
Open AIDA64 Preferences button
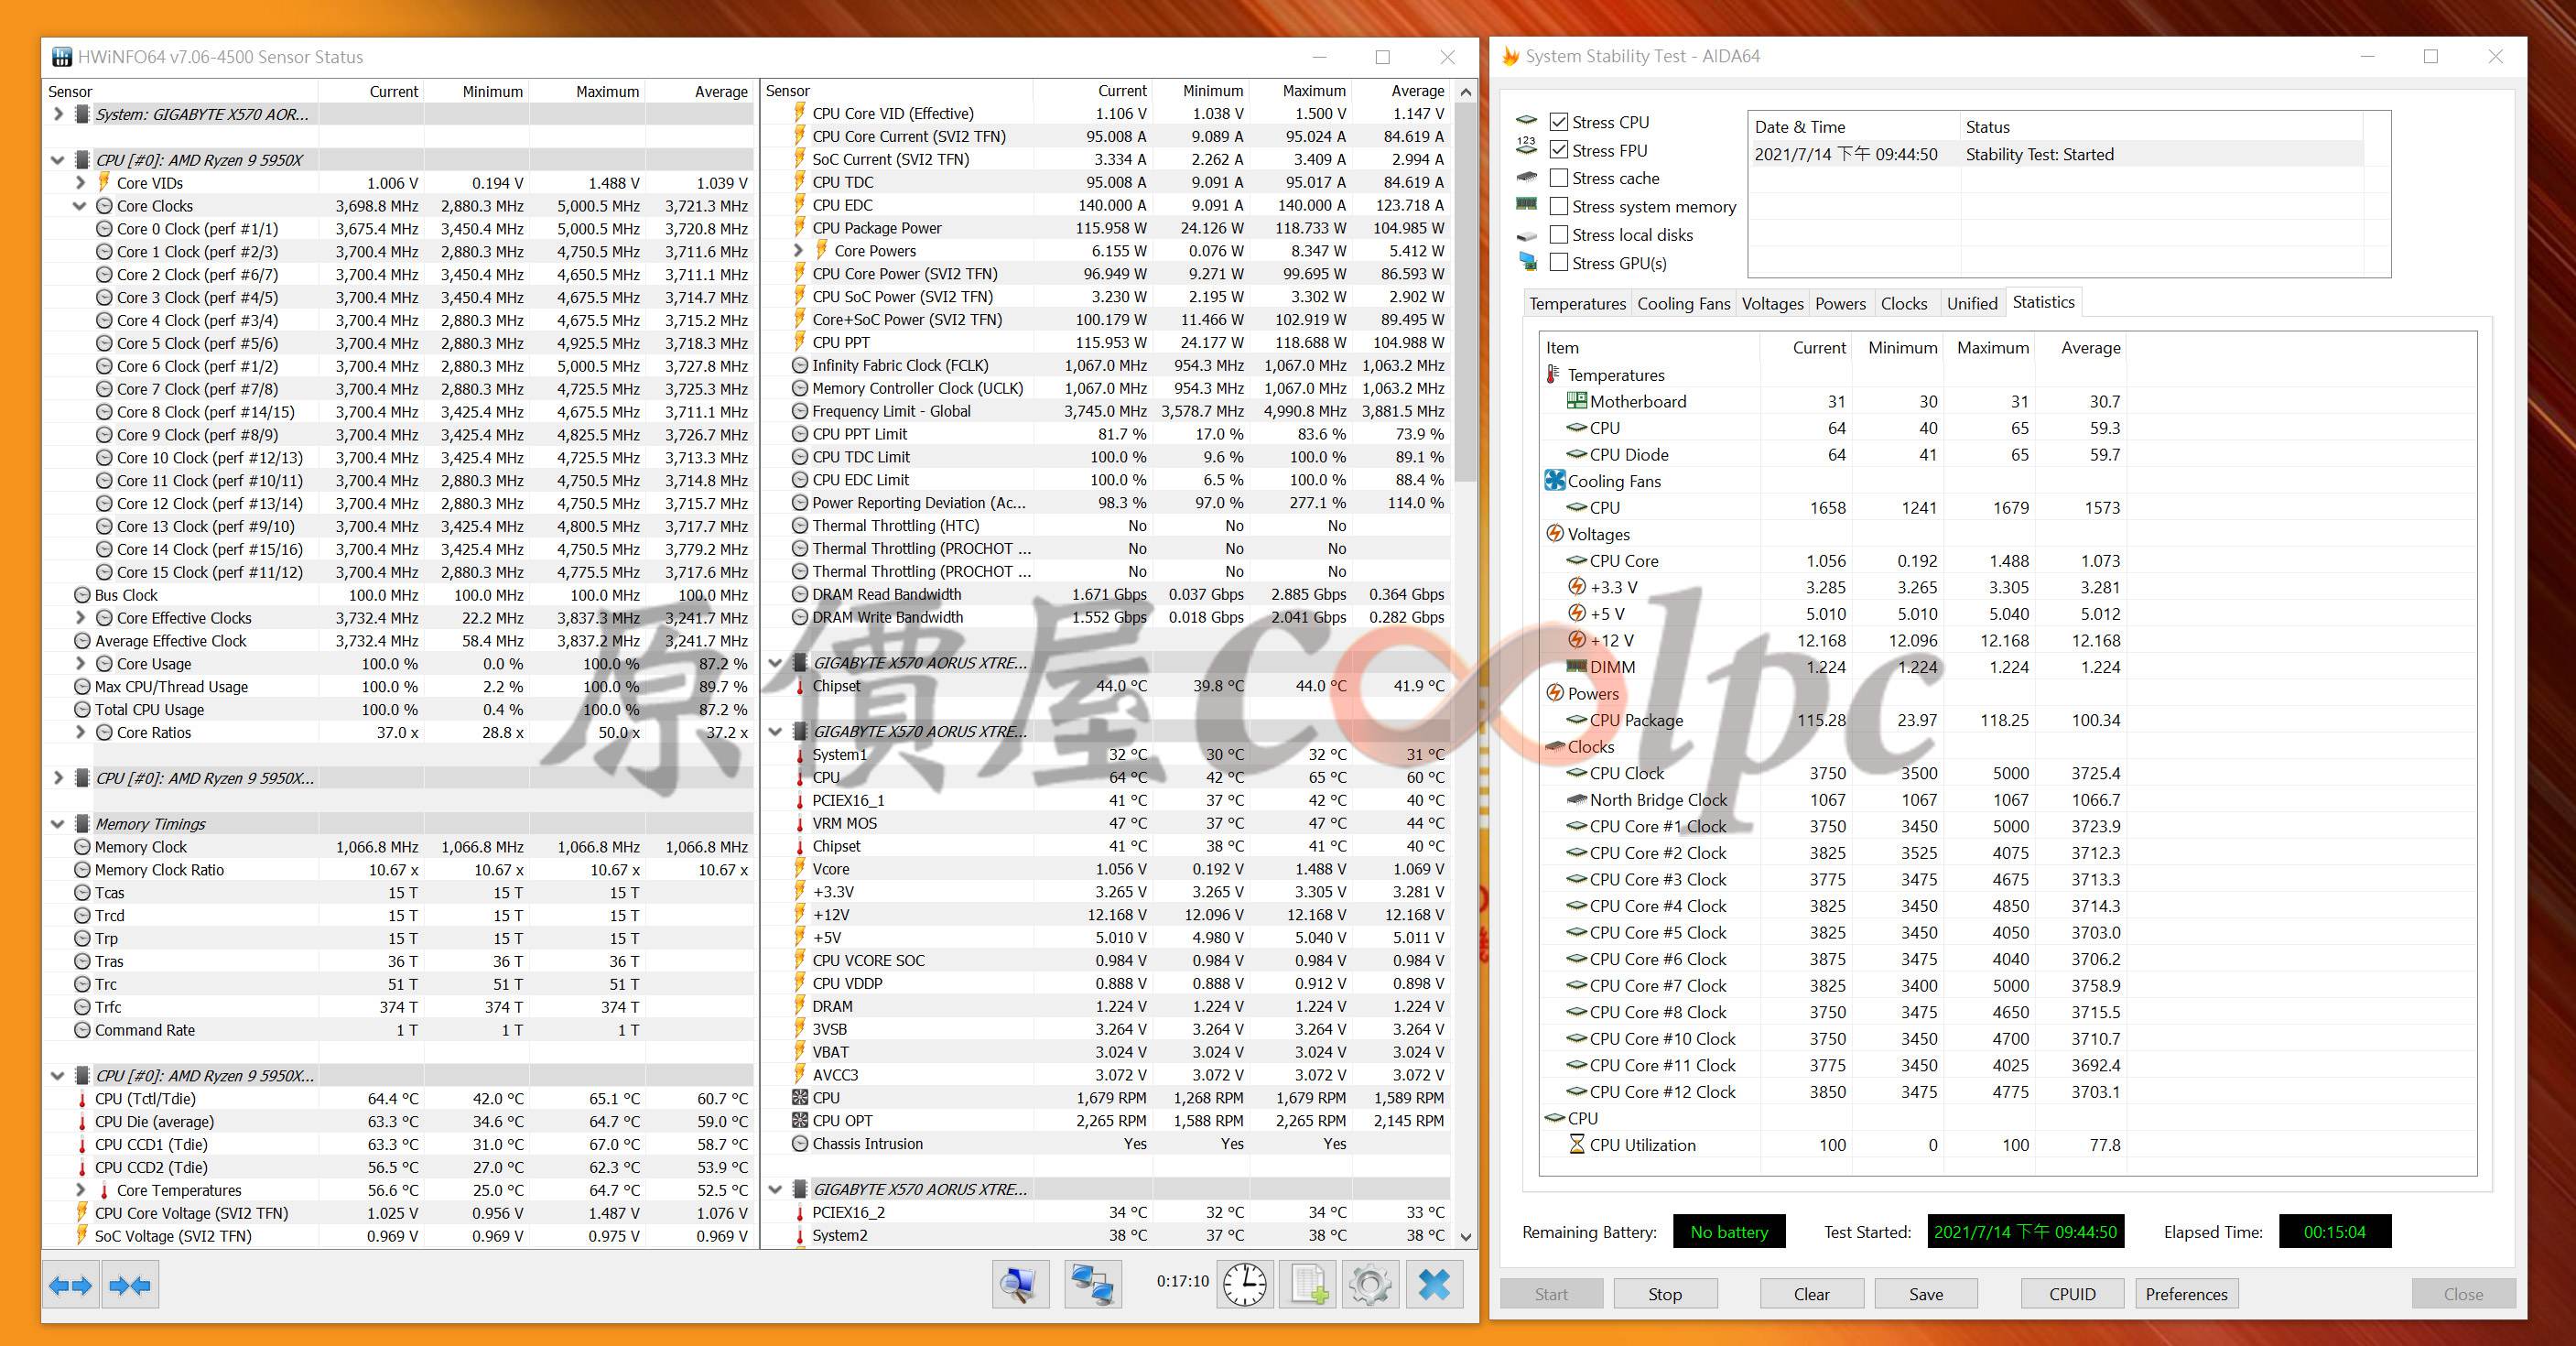click(2186, 1294)
